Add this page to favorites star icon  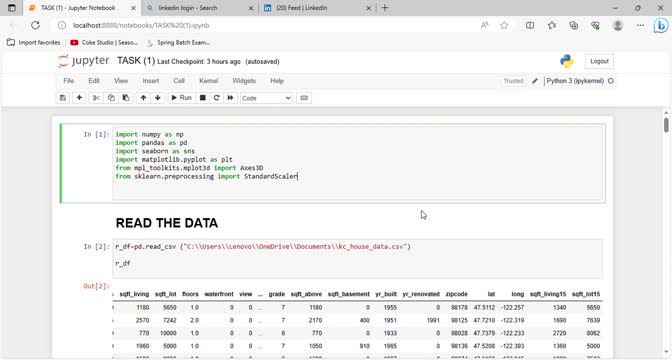pyautogui.click(x=504, y=25)
